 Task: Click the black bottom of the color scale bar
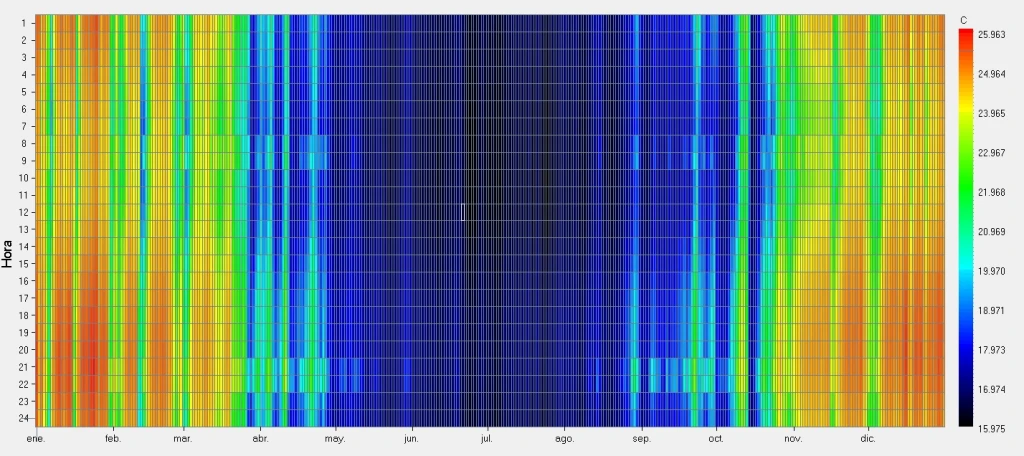click(965, 420)
